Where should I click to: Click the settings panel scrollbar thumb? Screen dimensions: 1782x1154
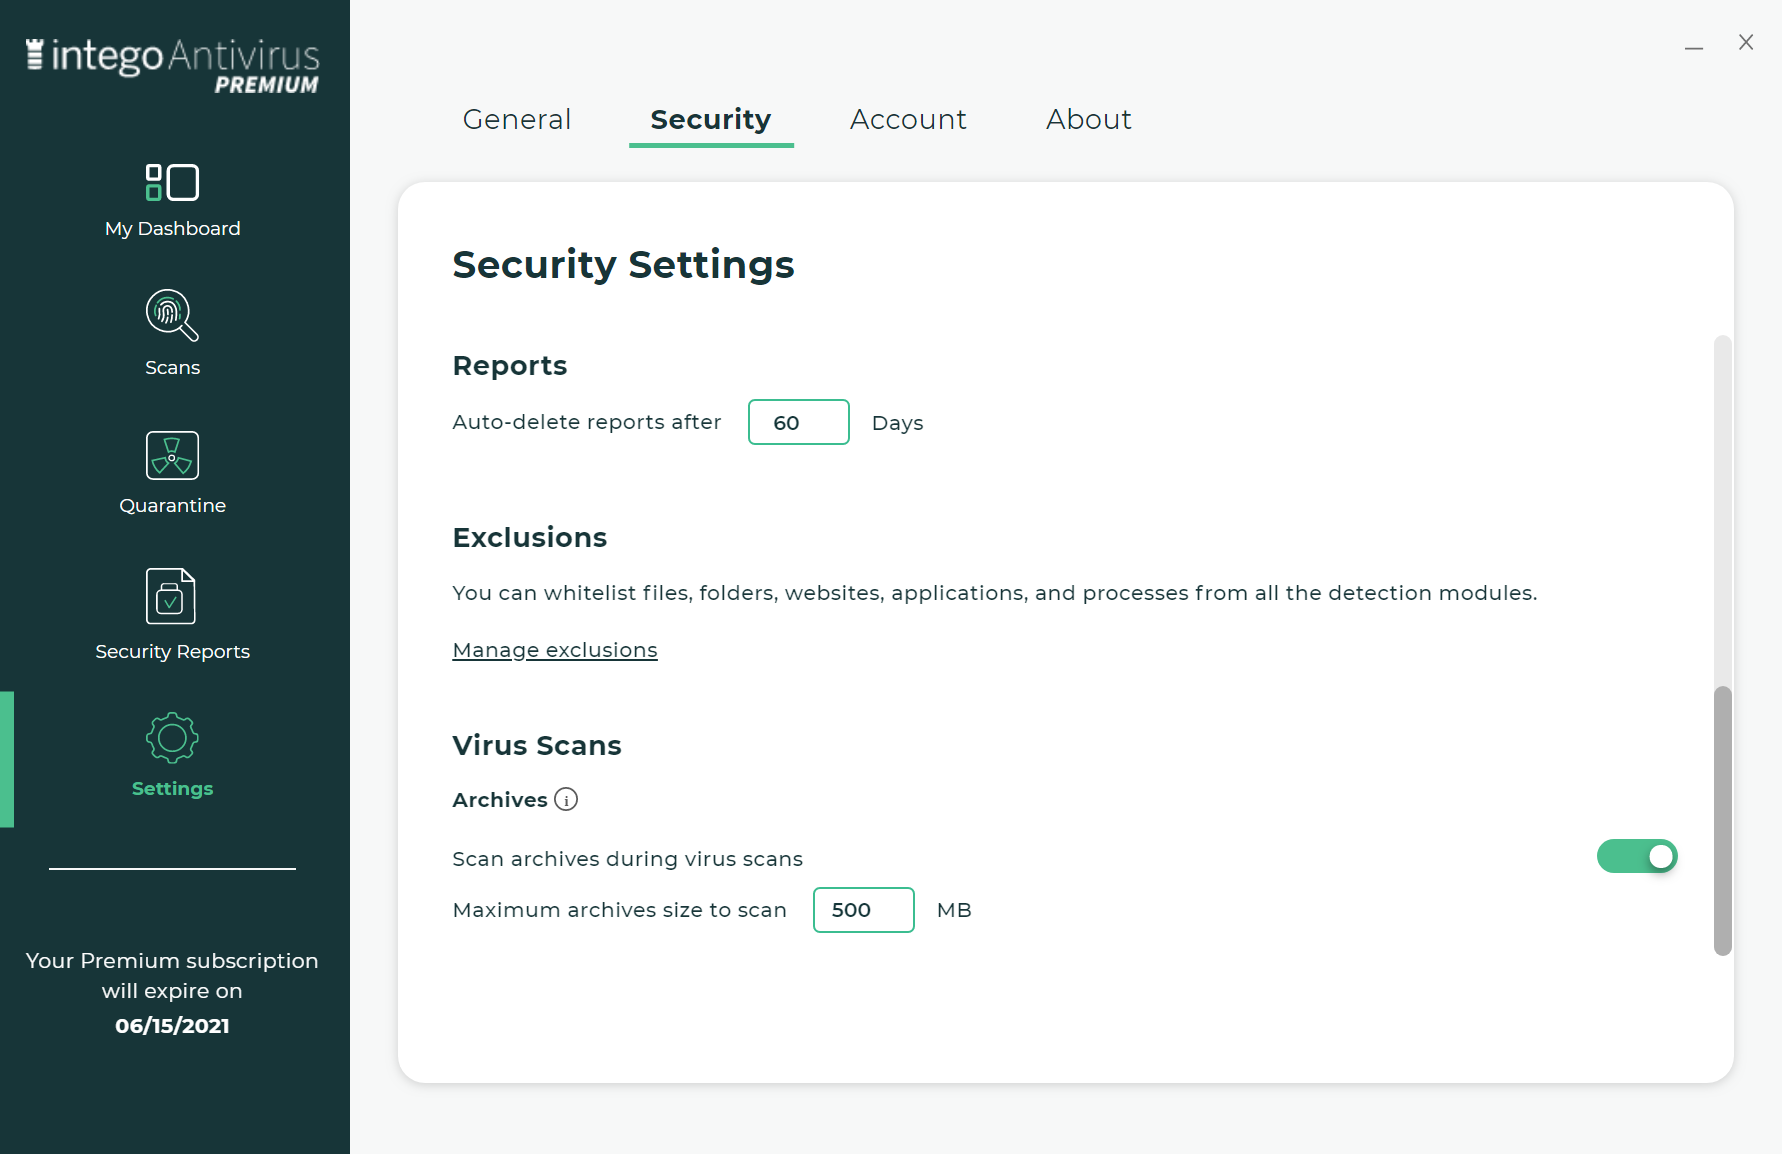coord(1722,820)
